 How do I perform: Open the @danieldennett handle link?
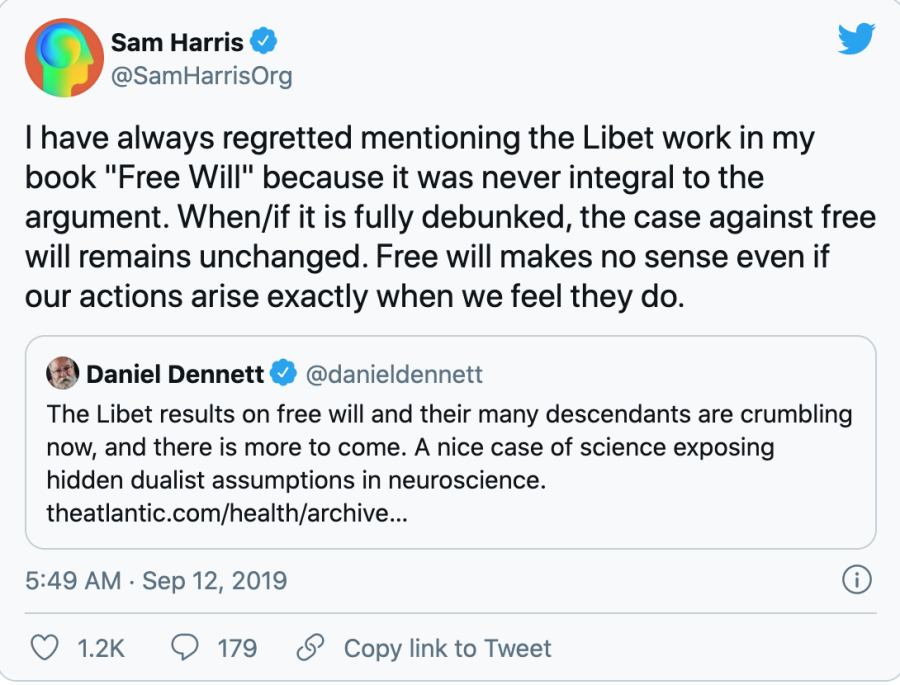pos(393,375)
